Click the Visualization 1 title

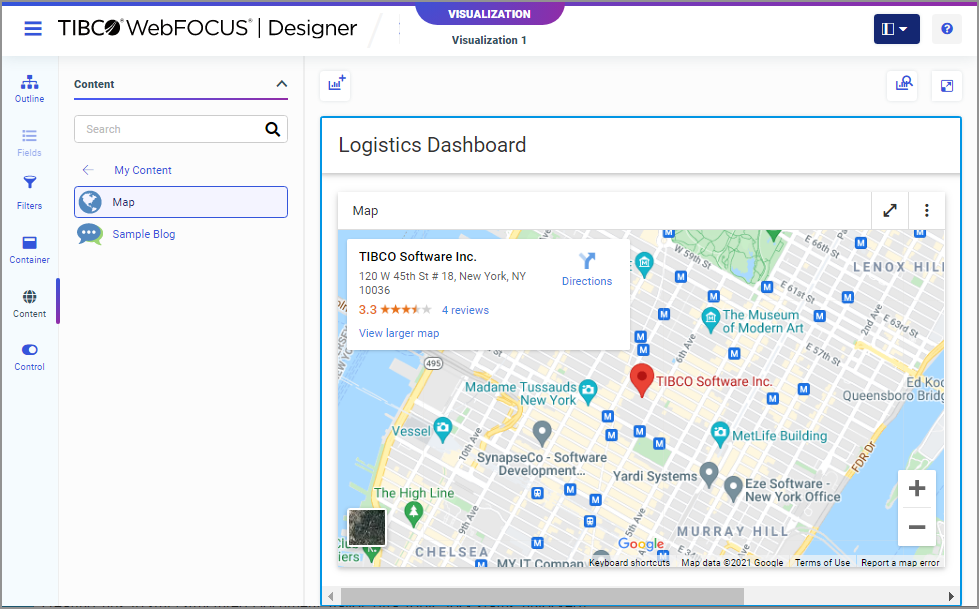(489, 40)
